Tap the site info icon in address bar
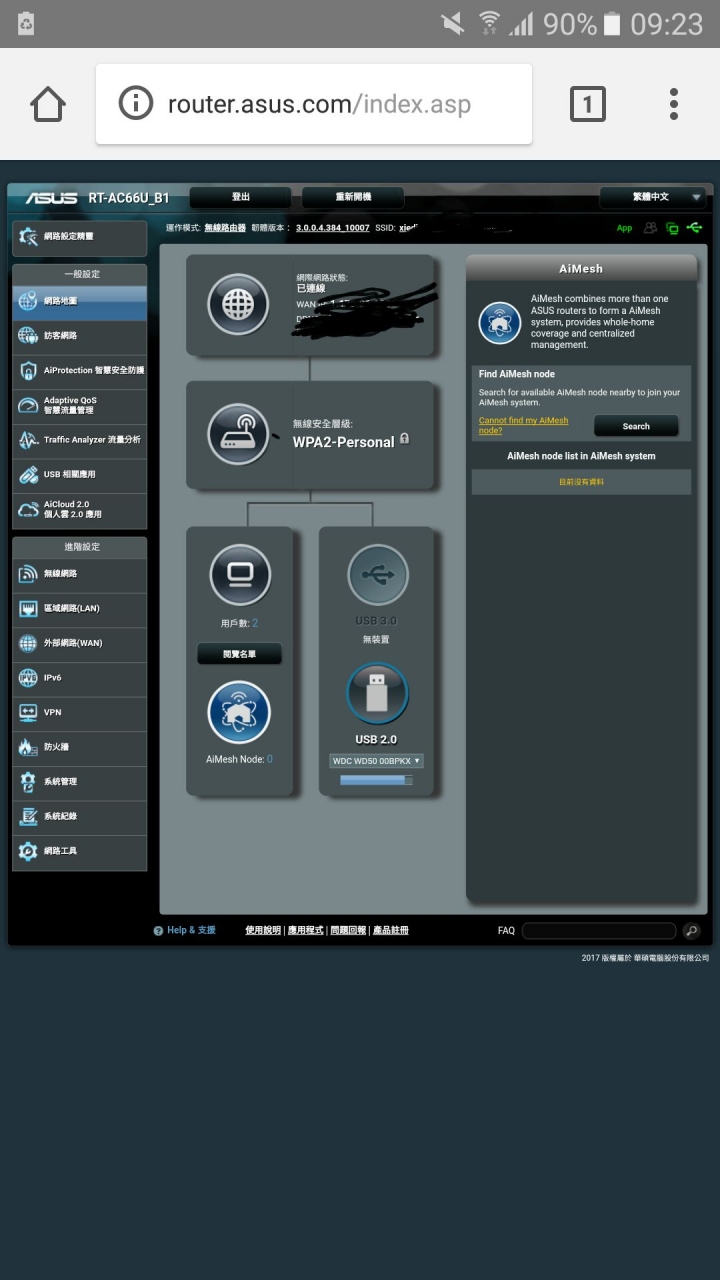 point(136,104)
